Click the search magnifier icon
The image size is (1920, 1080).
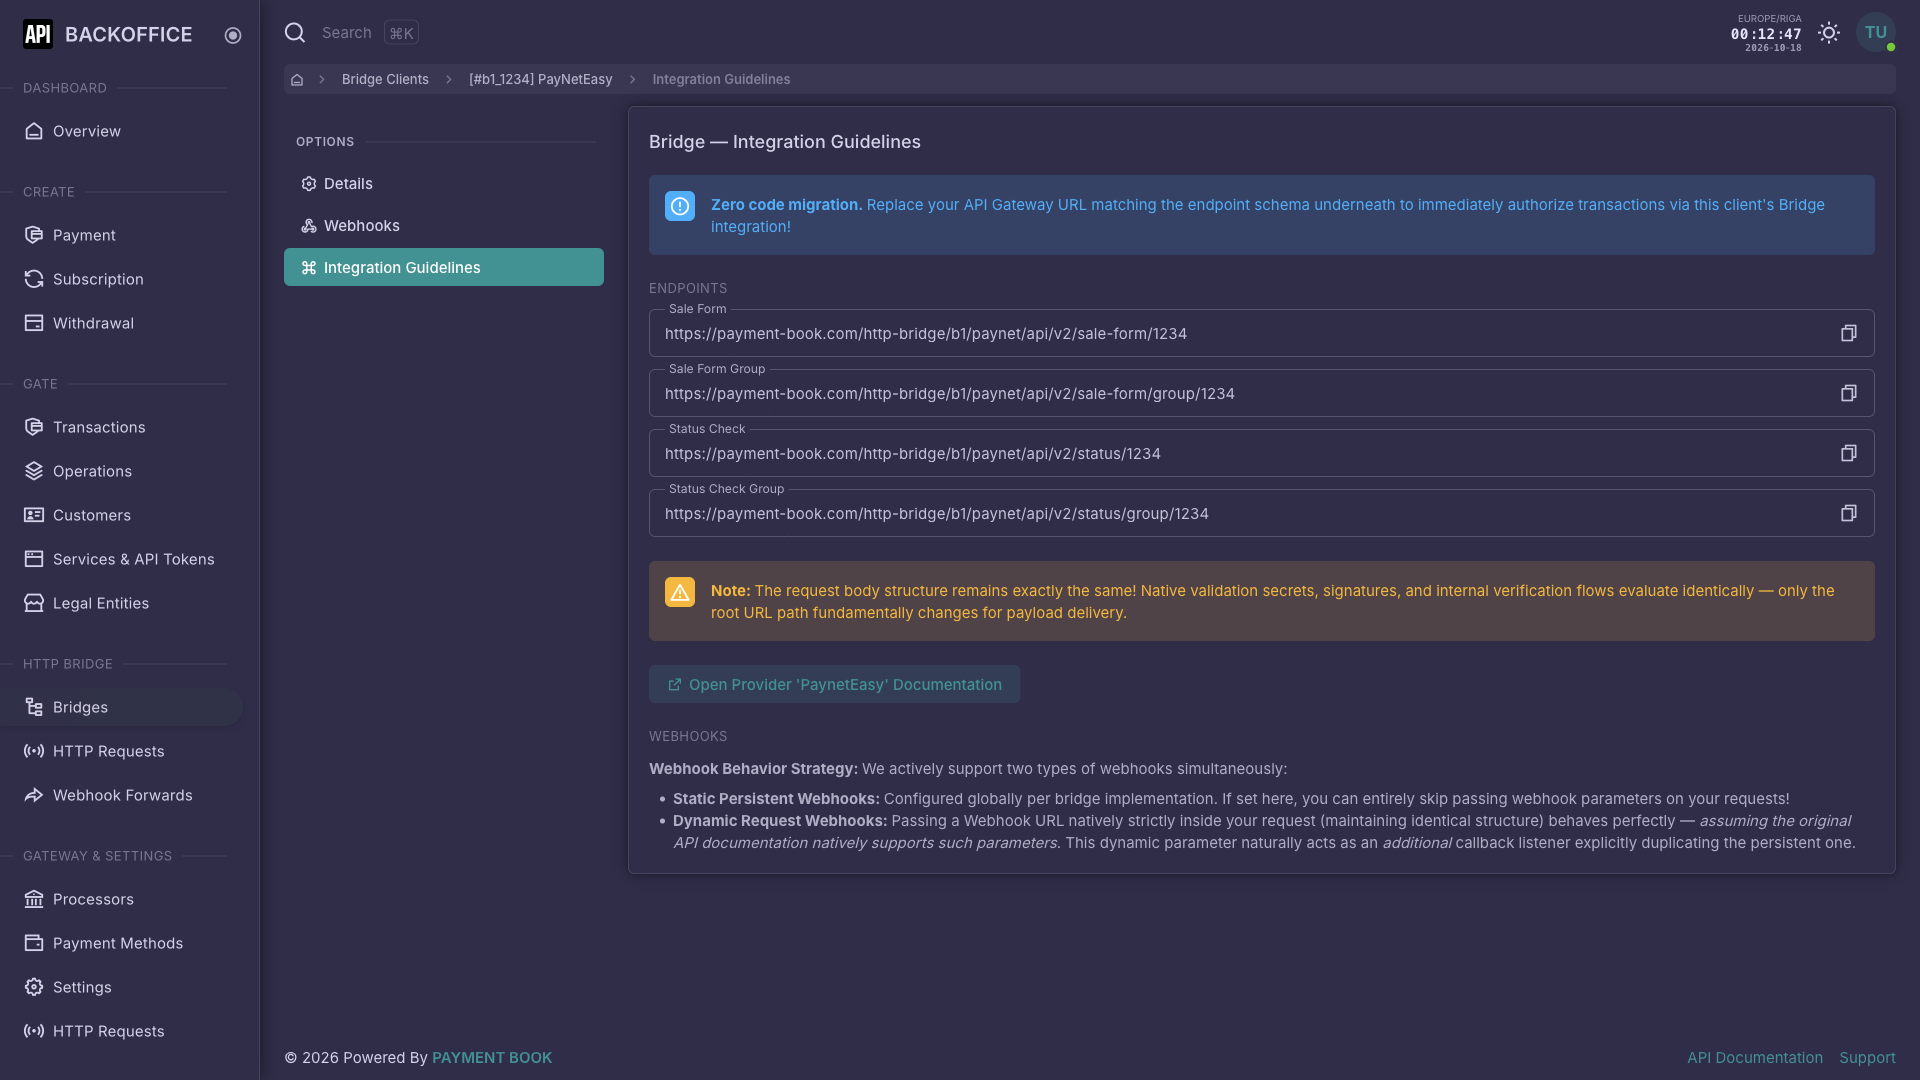(295, 33)
